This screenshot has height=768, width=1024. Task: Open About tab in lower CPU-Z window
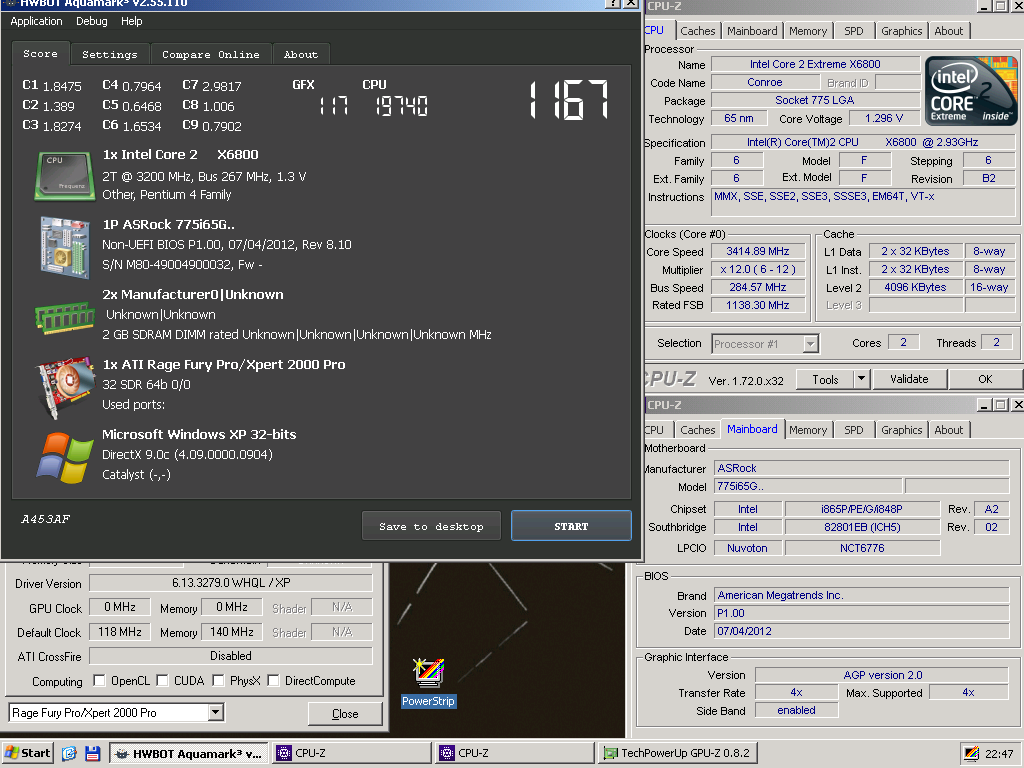[948, 430]
